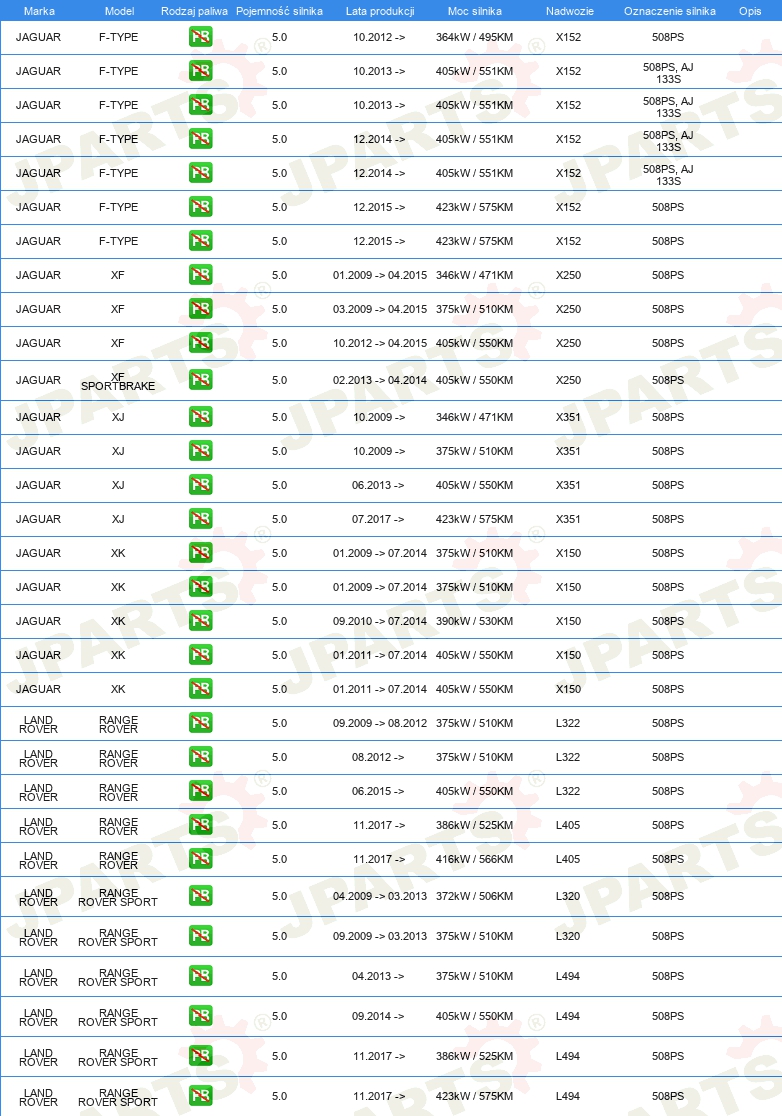Select the '06.2015 ->' production years cell
The image size is (782, 1116).
tap(378, 791)
